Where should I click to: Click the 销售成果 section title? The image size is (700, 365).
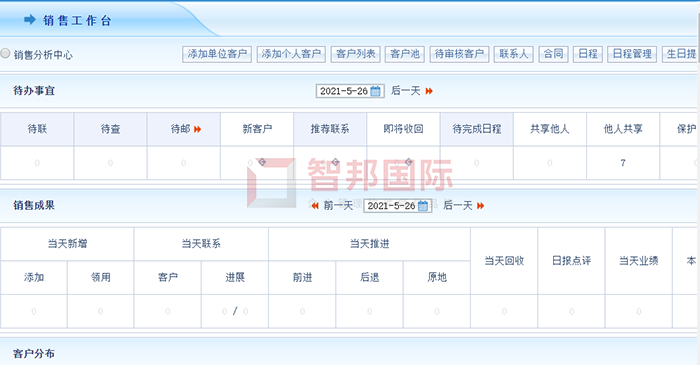coord(34,205)
